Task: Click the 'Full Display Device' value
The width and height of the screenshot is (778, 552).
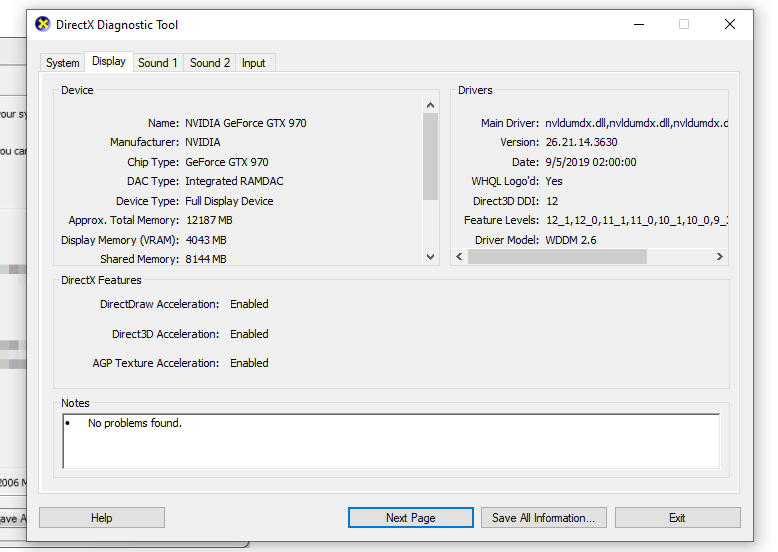Action: [x=229, y=201]
